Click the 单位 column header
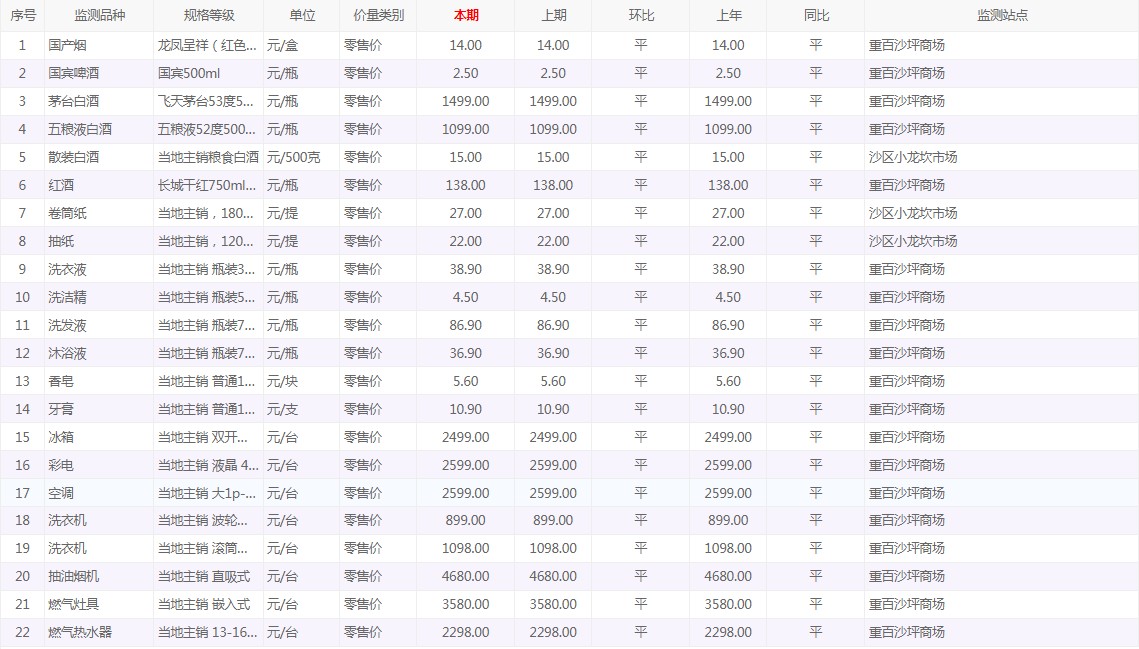Image resolution: width=1139 pixels, height=649 pixels. click(x=302, y=15)
